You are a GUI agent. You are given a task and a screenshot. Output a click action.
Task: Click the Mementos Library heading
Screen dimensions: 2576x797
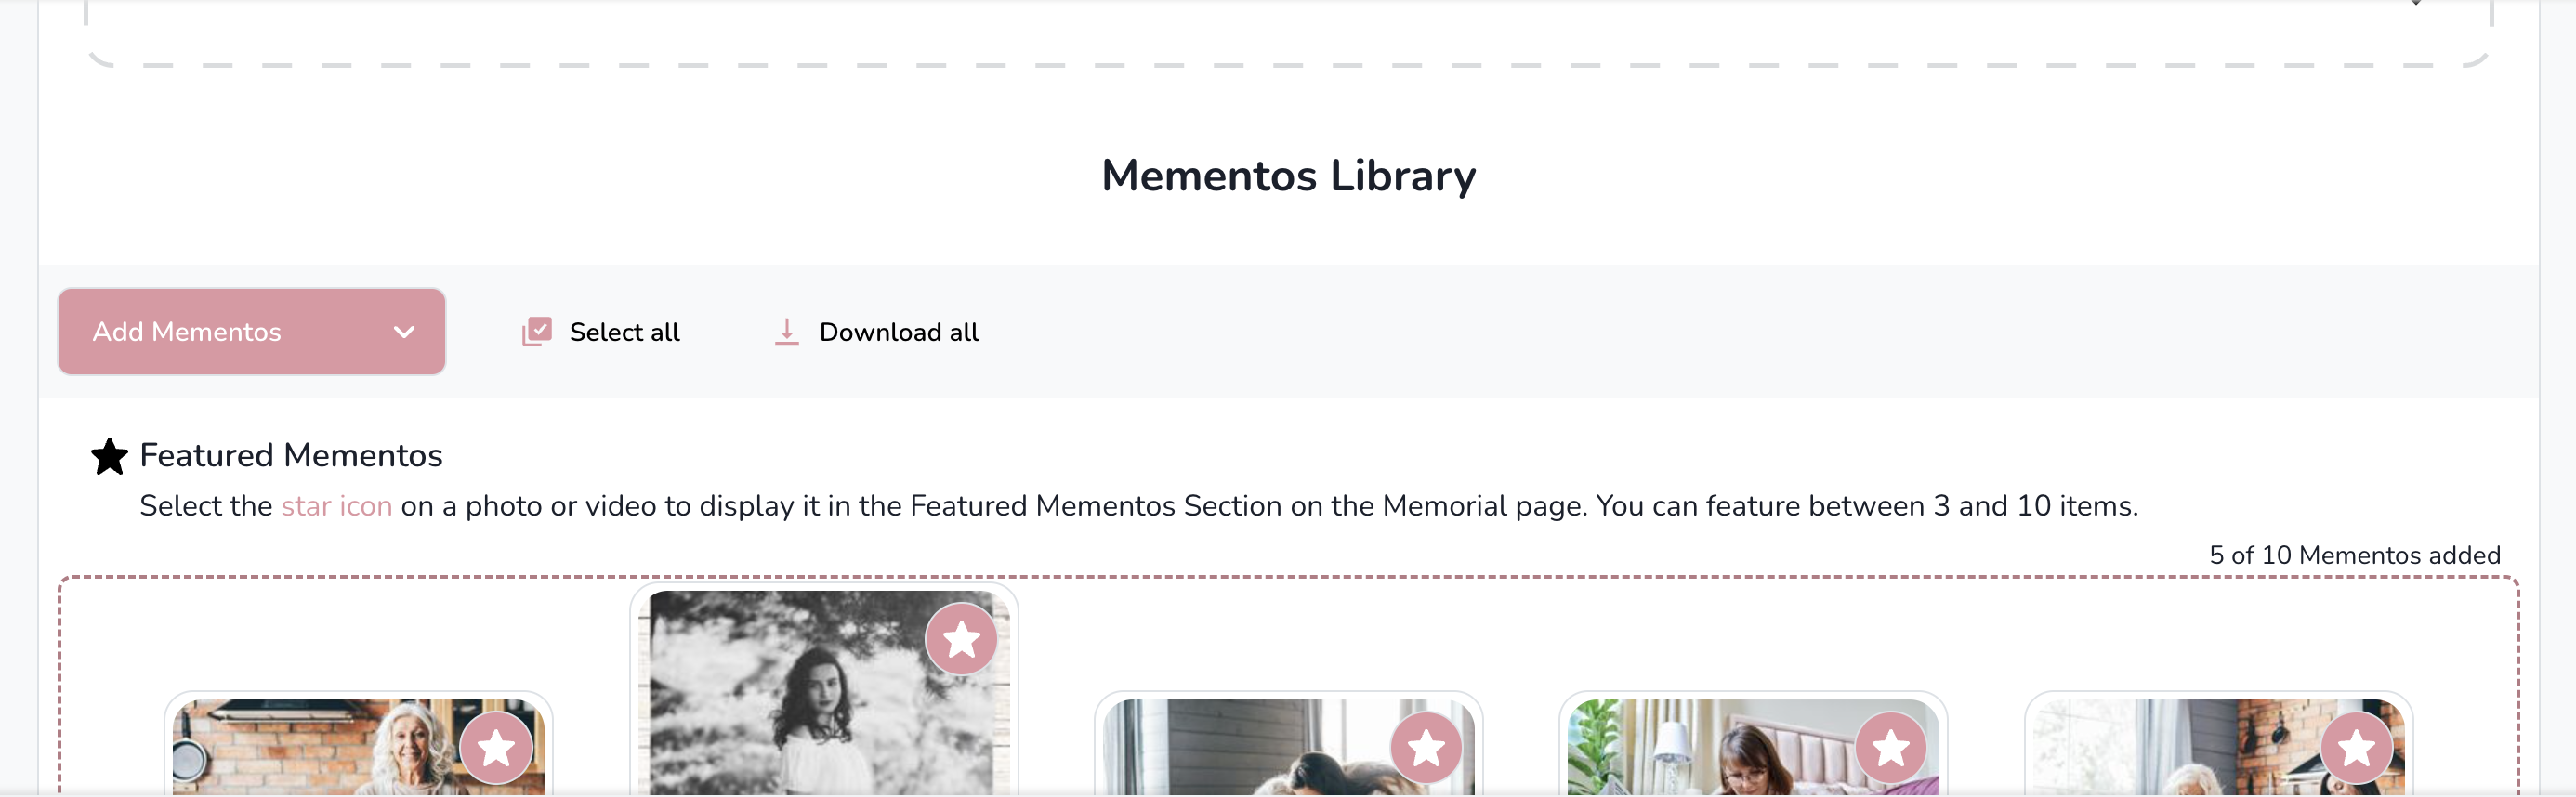(1288, 176)
